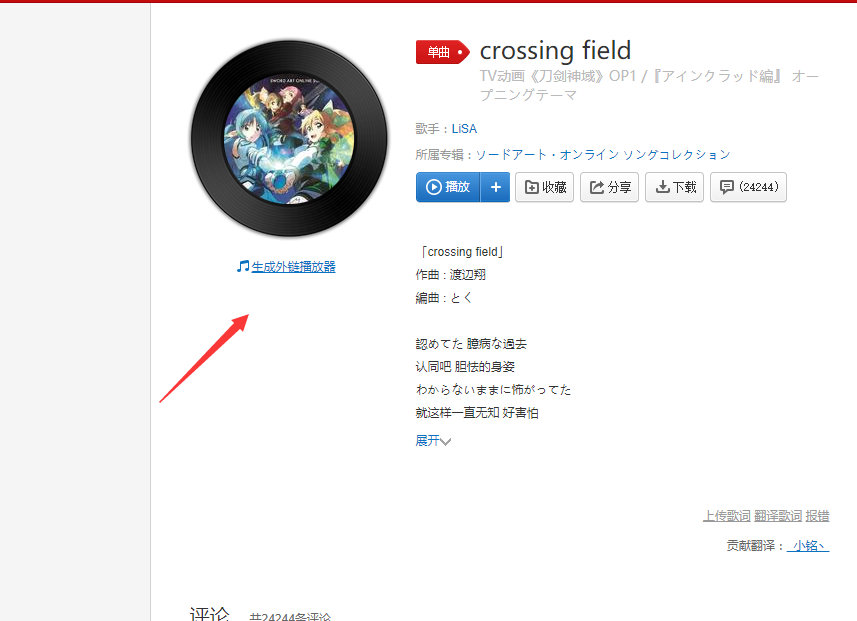Click the vinyl album cover artwork
This screenshot has height=621, width=857.
289,138
